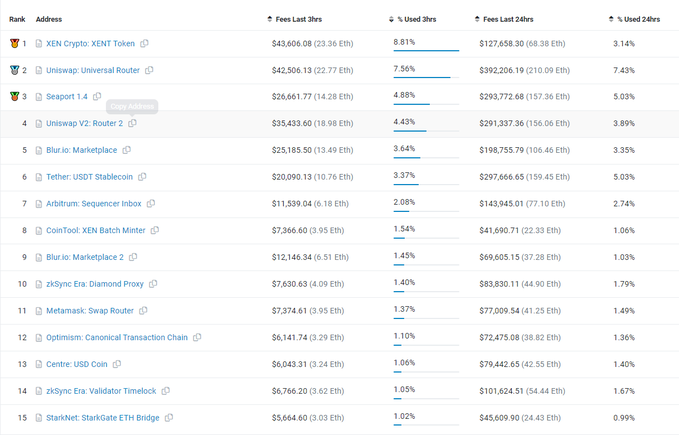Open StarkNet: StarkGate ETH Bridge link
This screenshot has width=679, height=435.
[x=103, y=418]
